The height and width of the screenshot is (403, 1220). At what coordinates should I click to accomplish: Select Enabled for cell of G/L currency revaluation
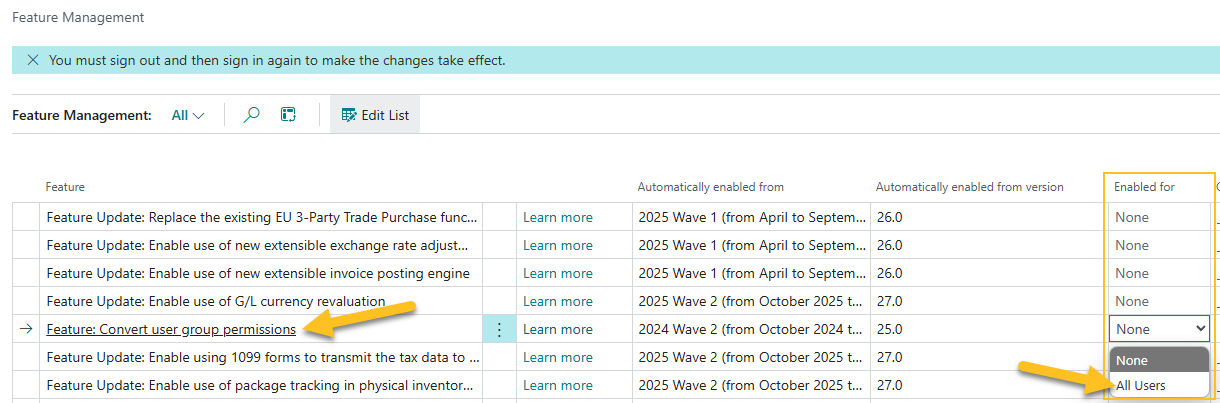tap(1158, 301)
